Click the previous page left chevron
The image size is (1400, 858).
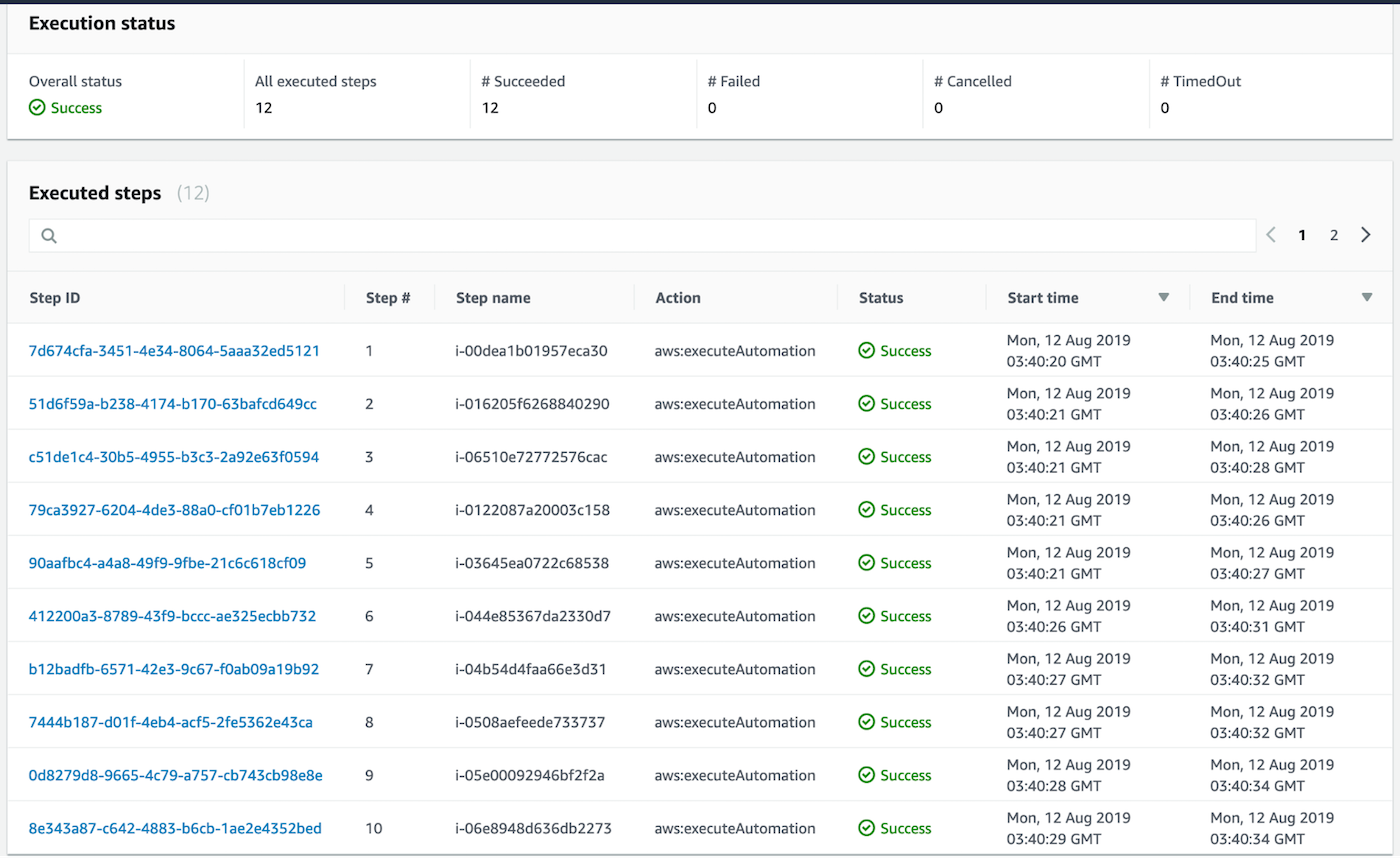1271,235
